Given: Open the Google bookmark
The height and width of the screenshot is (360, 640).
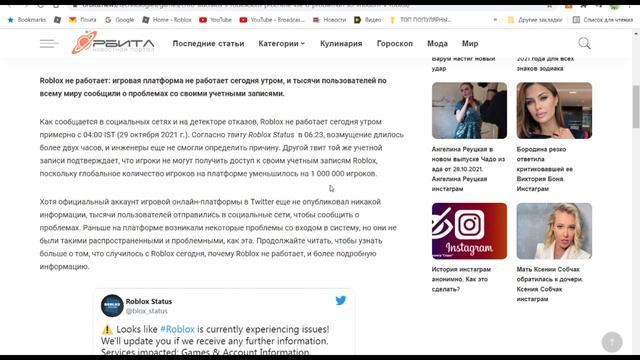Looking at the screenshot, I should tap(119, 20).
